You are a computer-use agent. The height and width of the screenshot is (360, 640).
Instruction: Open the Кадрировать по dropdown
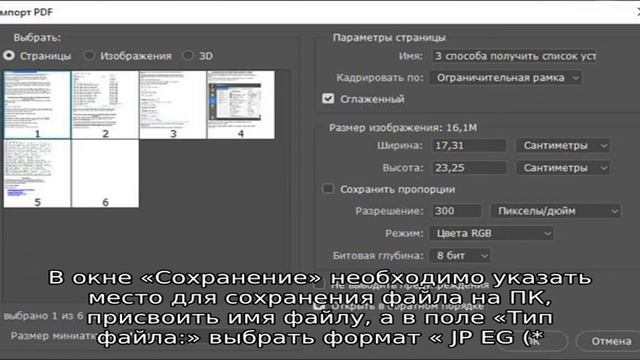[x=506, y=78]
